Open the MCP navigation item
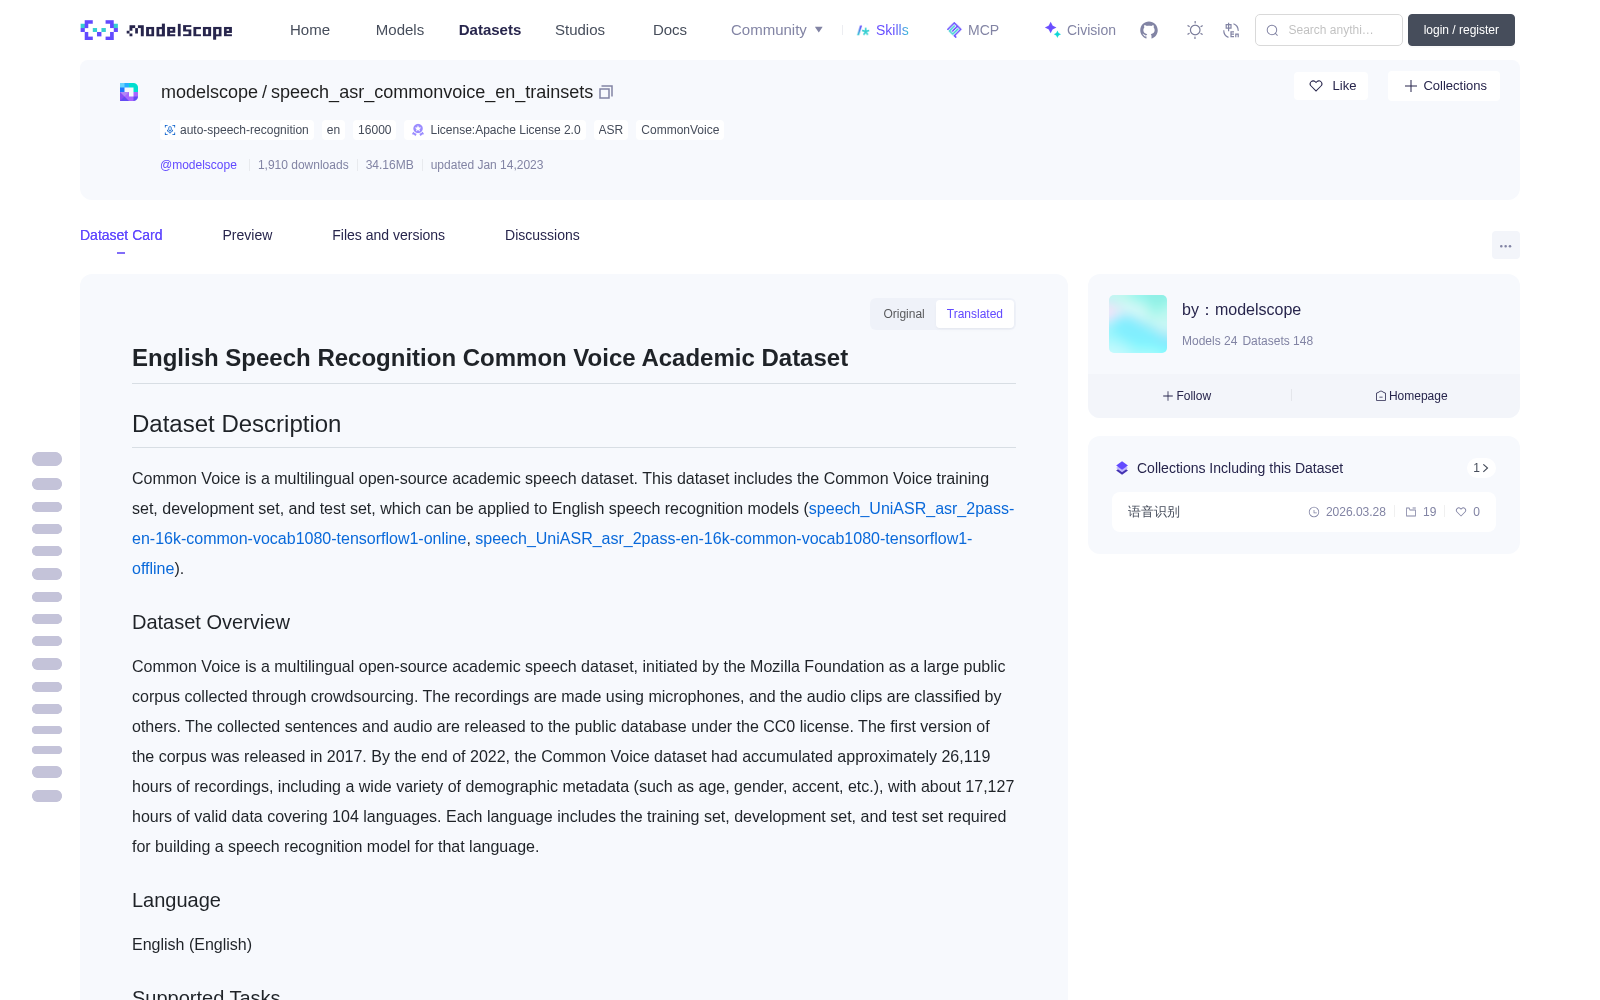 [x=972, y=30]
